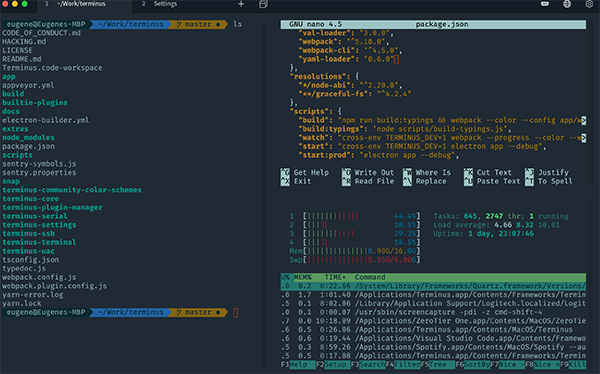Open F6 SortBy menu in htop
The height and width of the screenshot is (374, 600).
click(473, 364)
